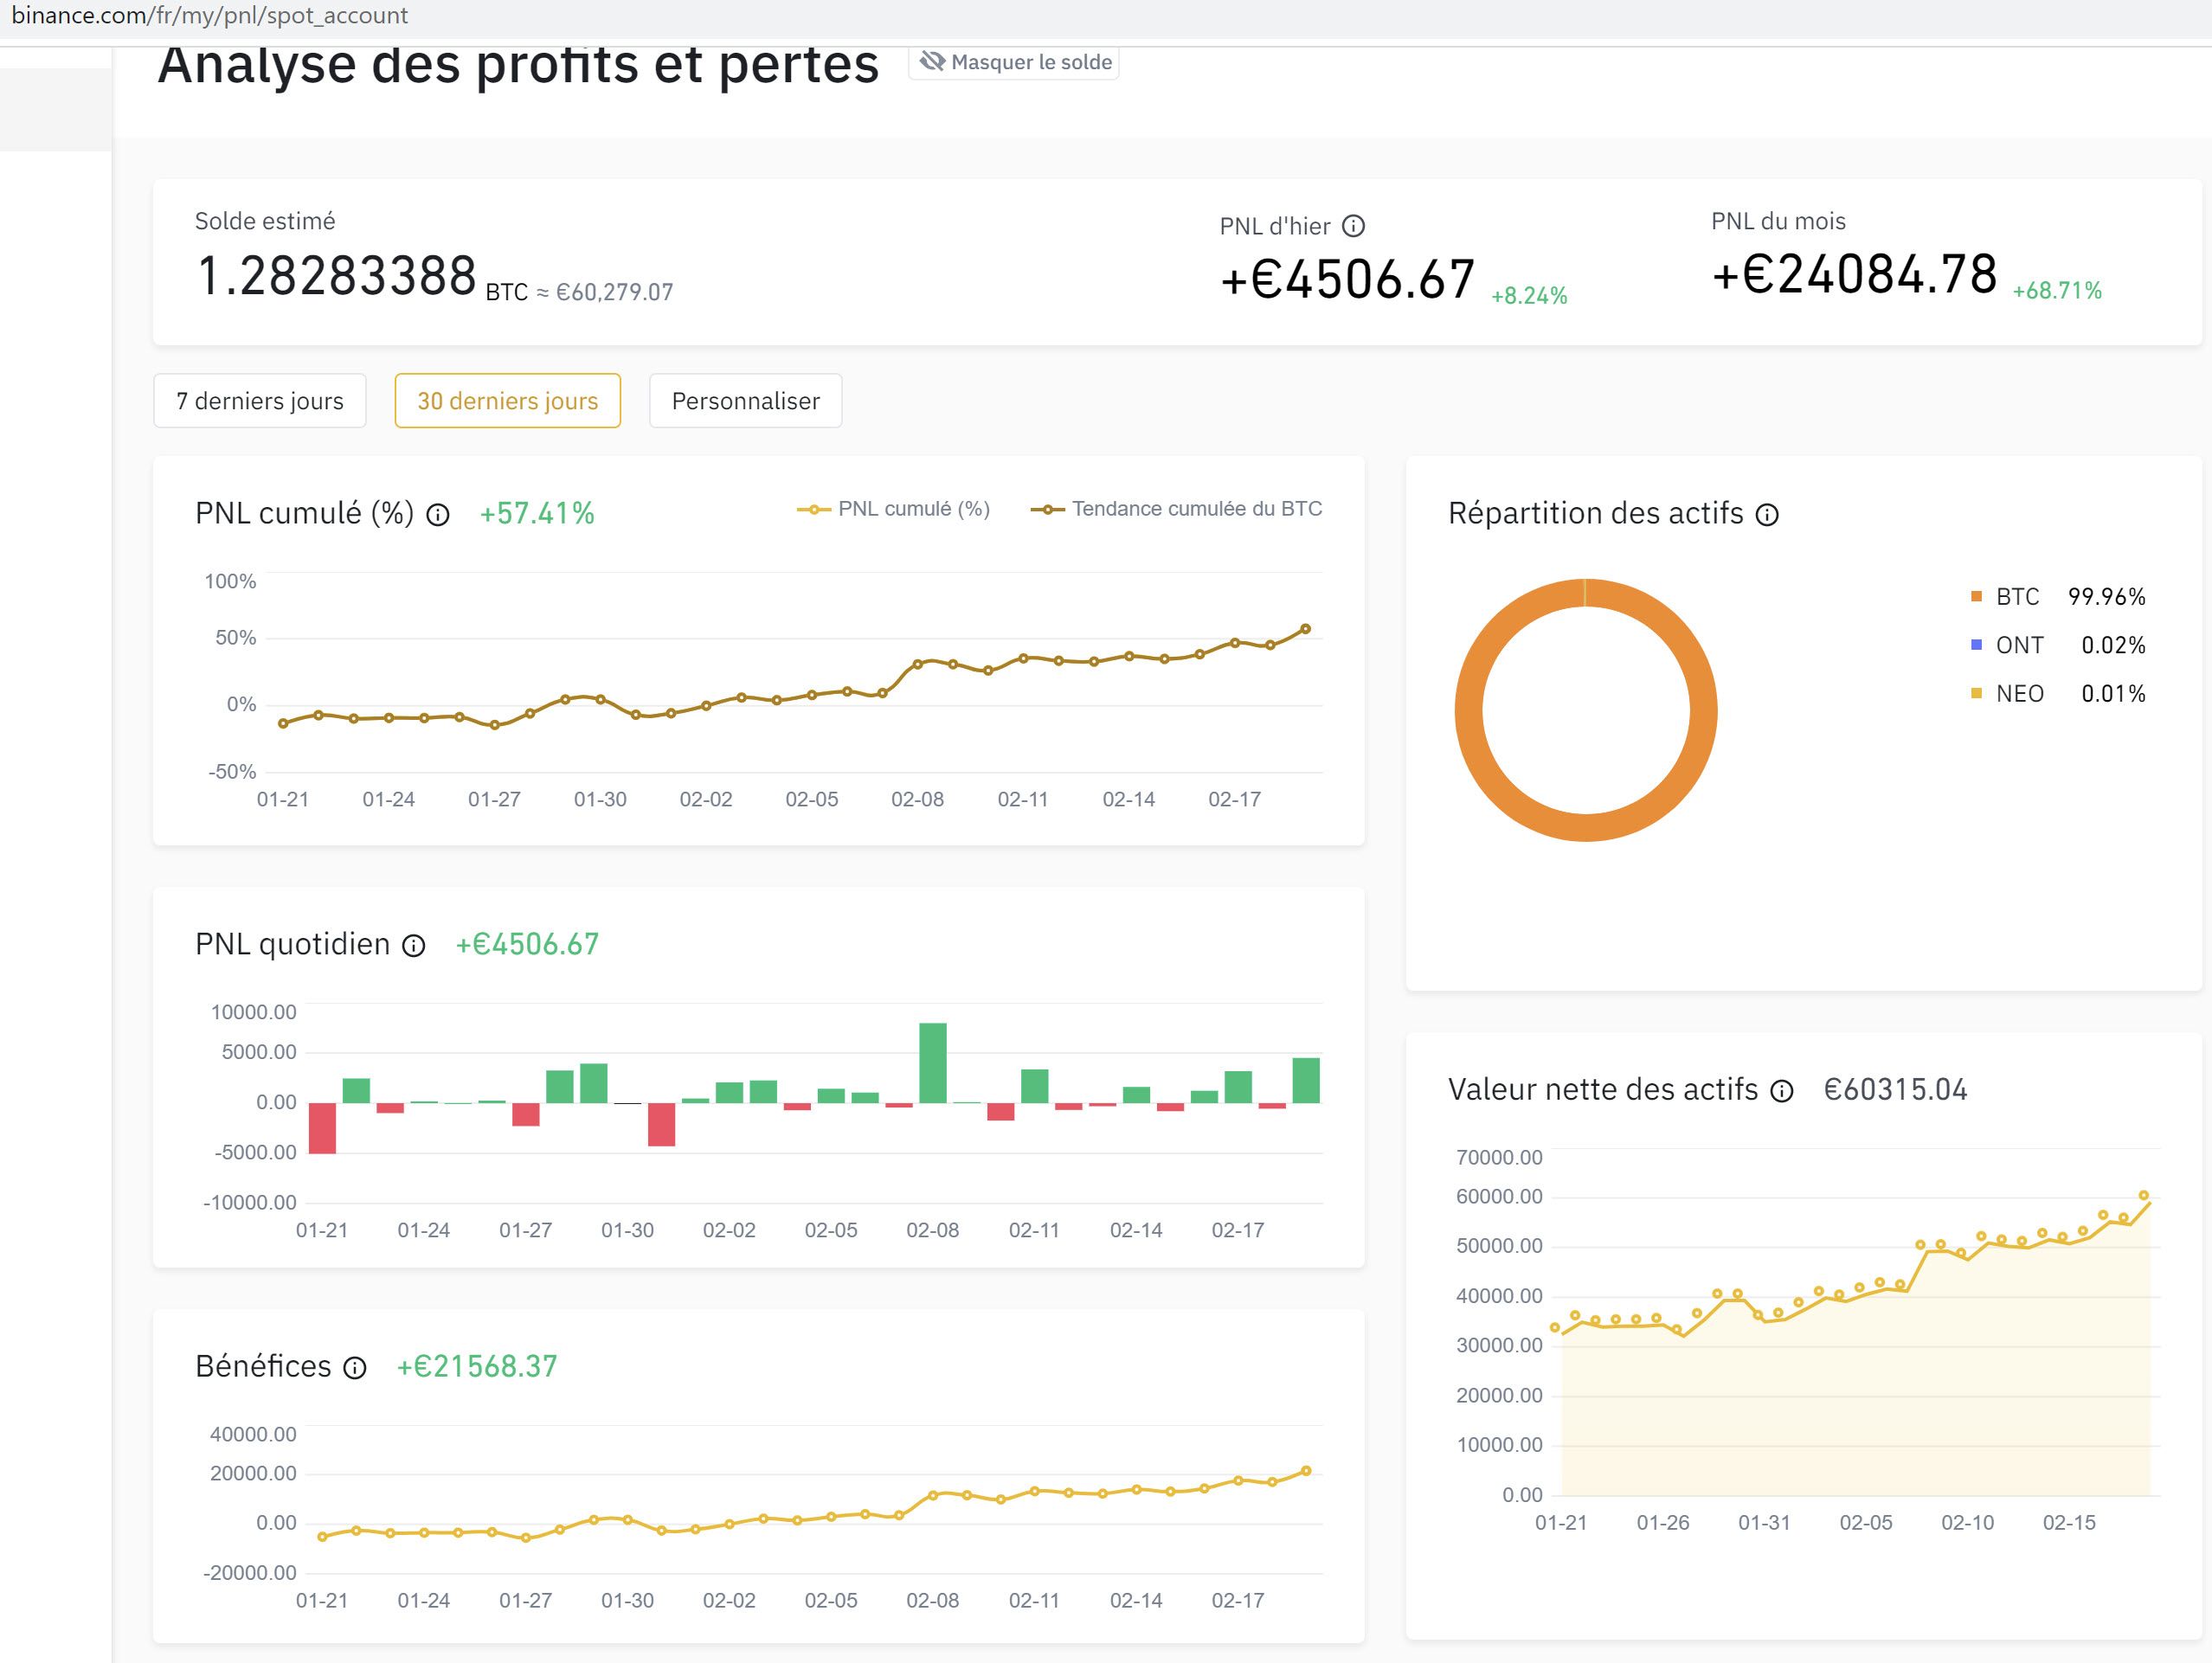Click the Solde estimé 1.28283388 value

[337, 275]
